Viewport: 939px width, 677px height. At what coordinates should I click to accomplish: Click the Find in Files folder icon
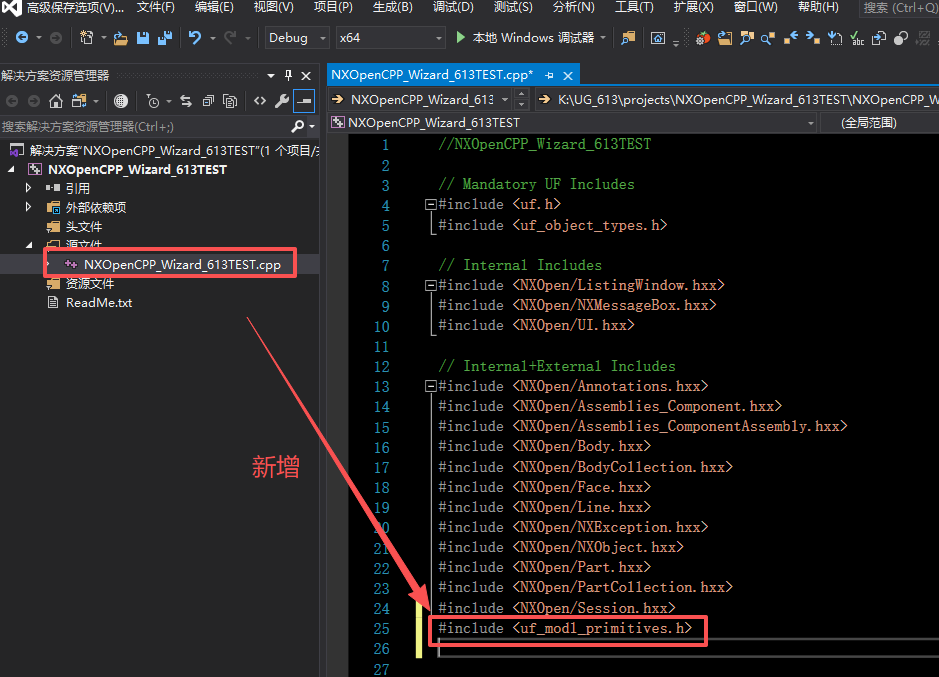tap(628, 38)
